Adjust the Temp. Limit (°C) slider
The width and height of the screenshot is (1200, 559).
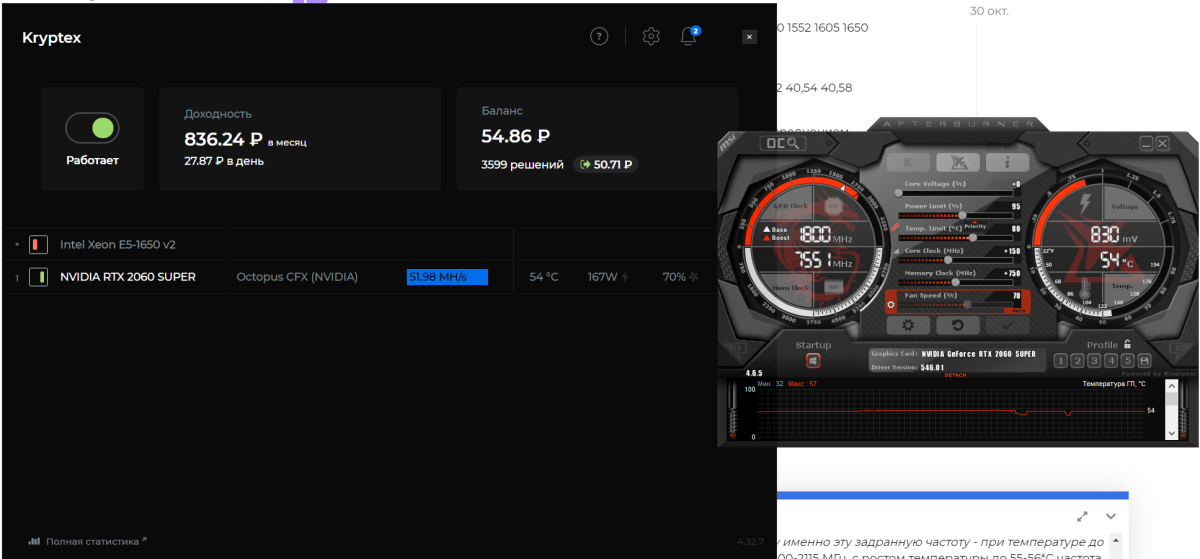[955, 237]
